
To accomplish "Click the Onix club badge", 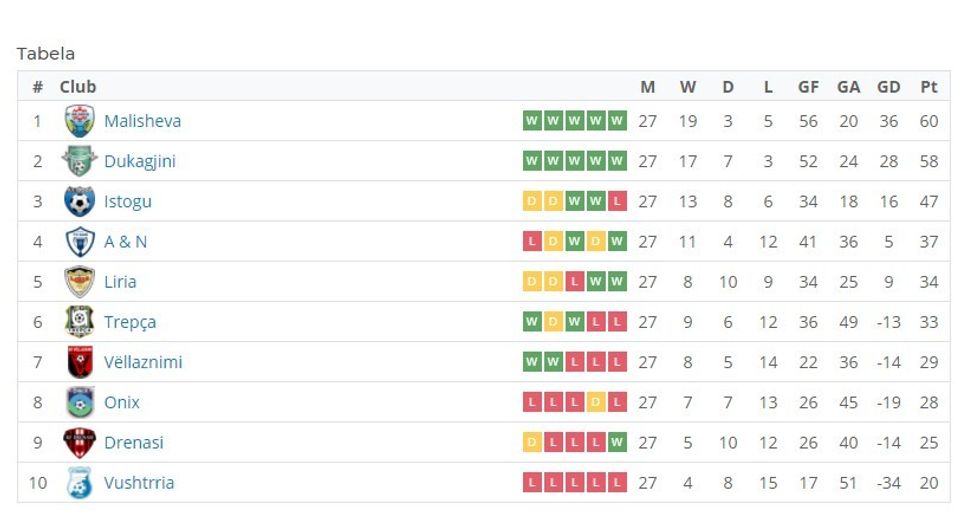I will 79,402.
